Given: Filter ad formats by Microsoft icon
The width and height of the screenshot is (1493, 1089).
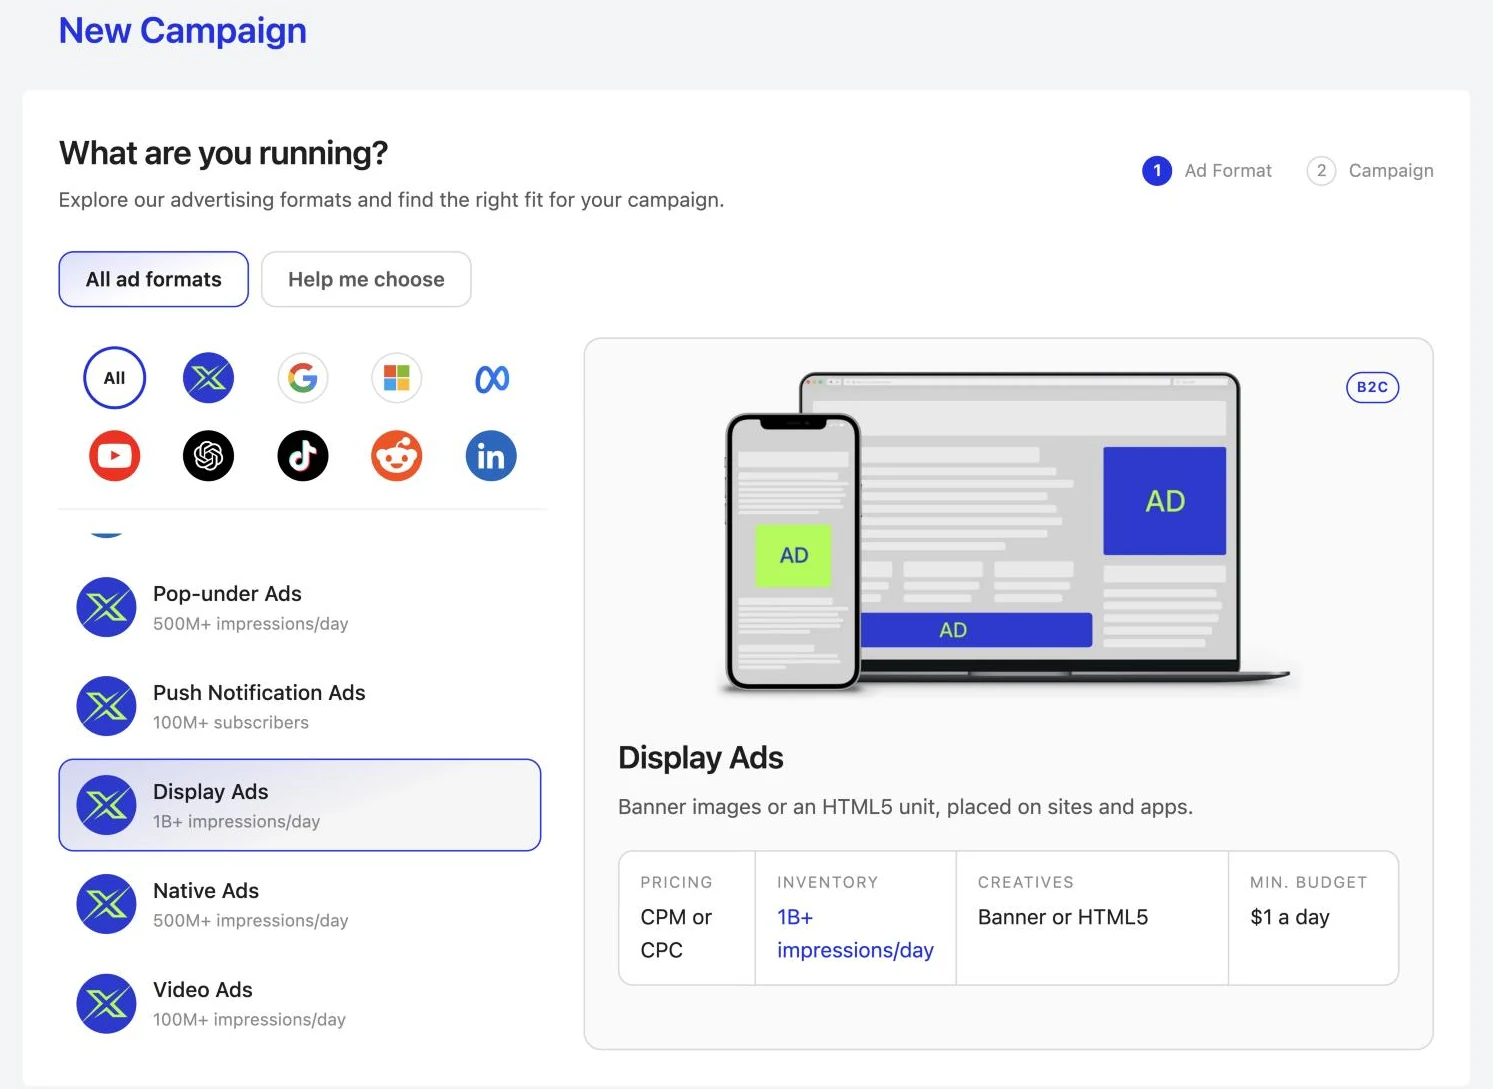Looking at the screenshot, I should tap(397, 378).
